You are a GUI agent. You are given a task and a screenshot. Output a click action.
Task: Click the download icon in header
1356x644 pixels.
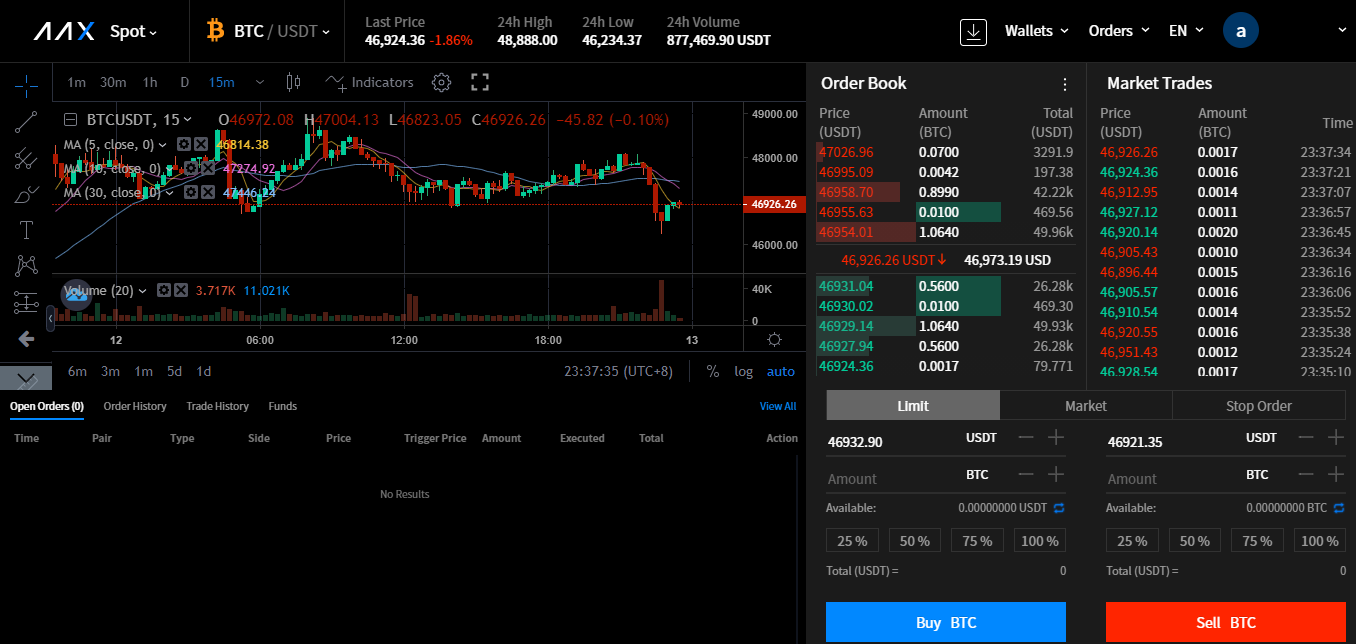[x=973, y=31]
